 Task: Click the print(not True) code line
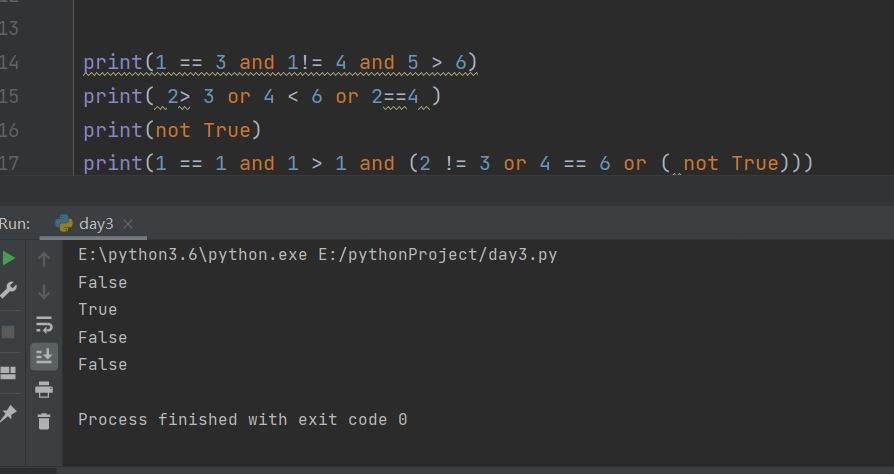(172, 130)
